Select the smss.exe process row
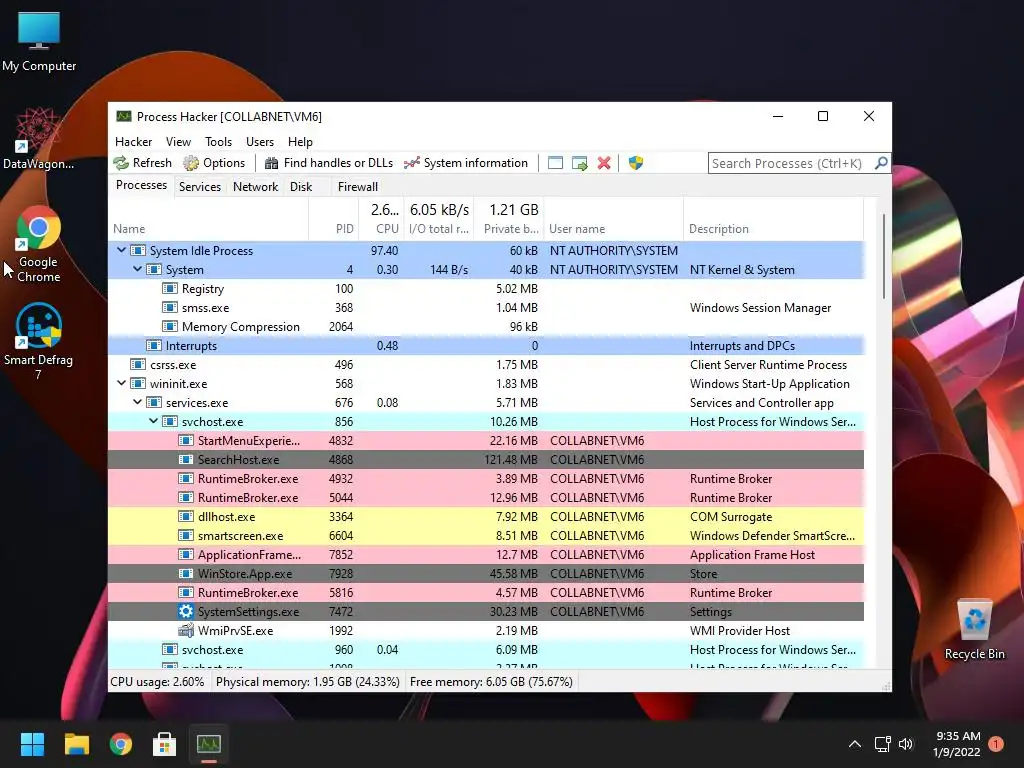 pyautogui.click(x=487, y=308)
